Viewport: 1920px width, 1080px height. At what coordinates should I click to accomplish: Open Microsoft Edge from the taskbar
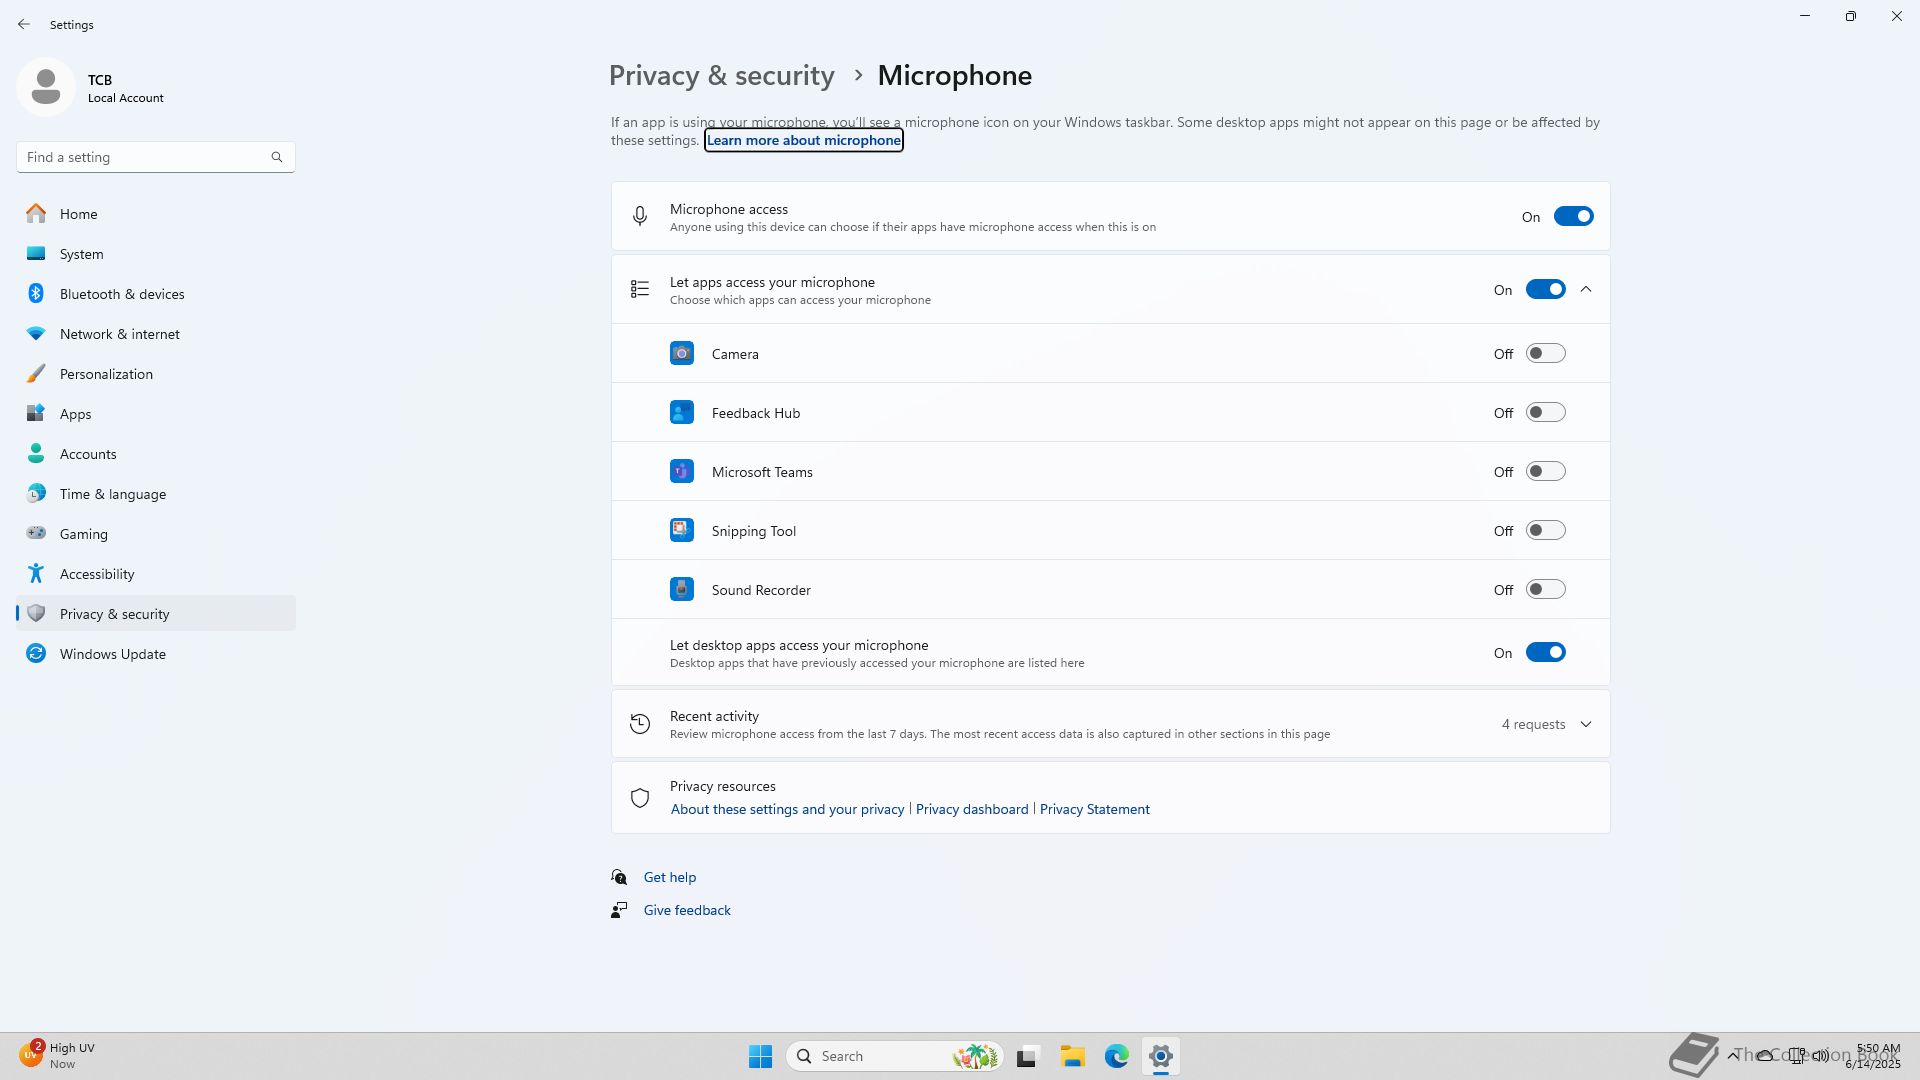(x=1116, y=1056)
